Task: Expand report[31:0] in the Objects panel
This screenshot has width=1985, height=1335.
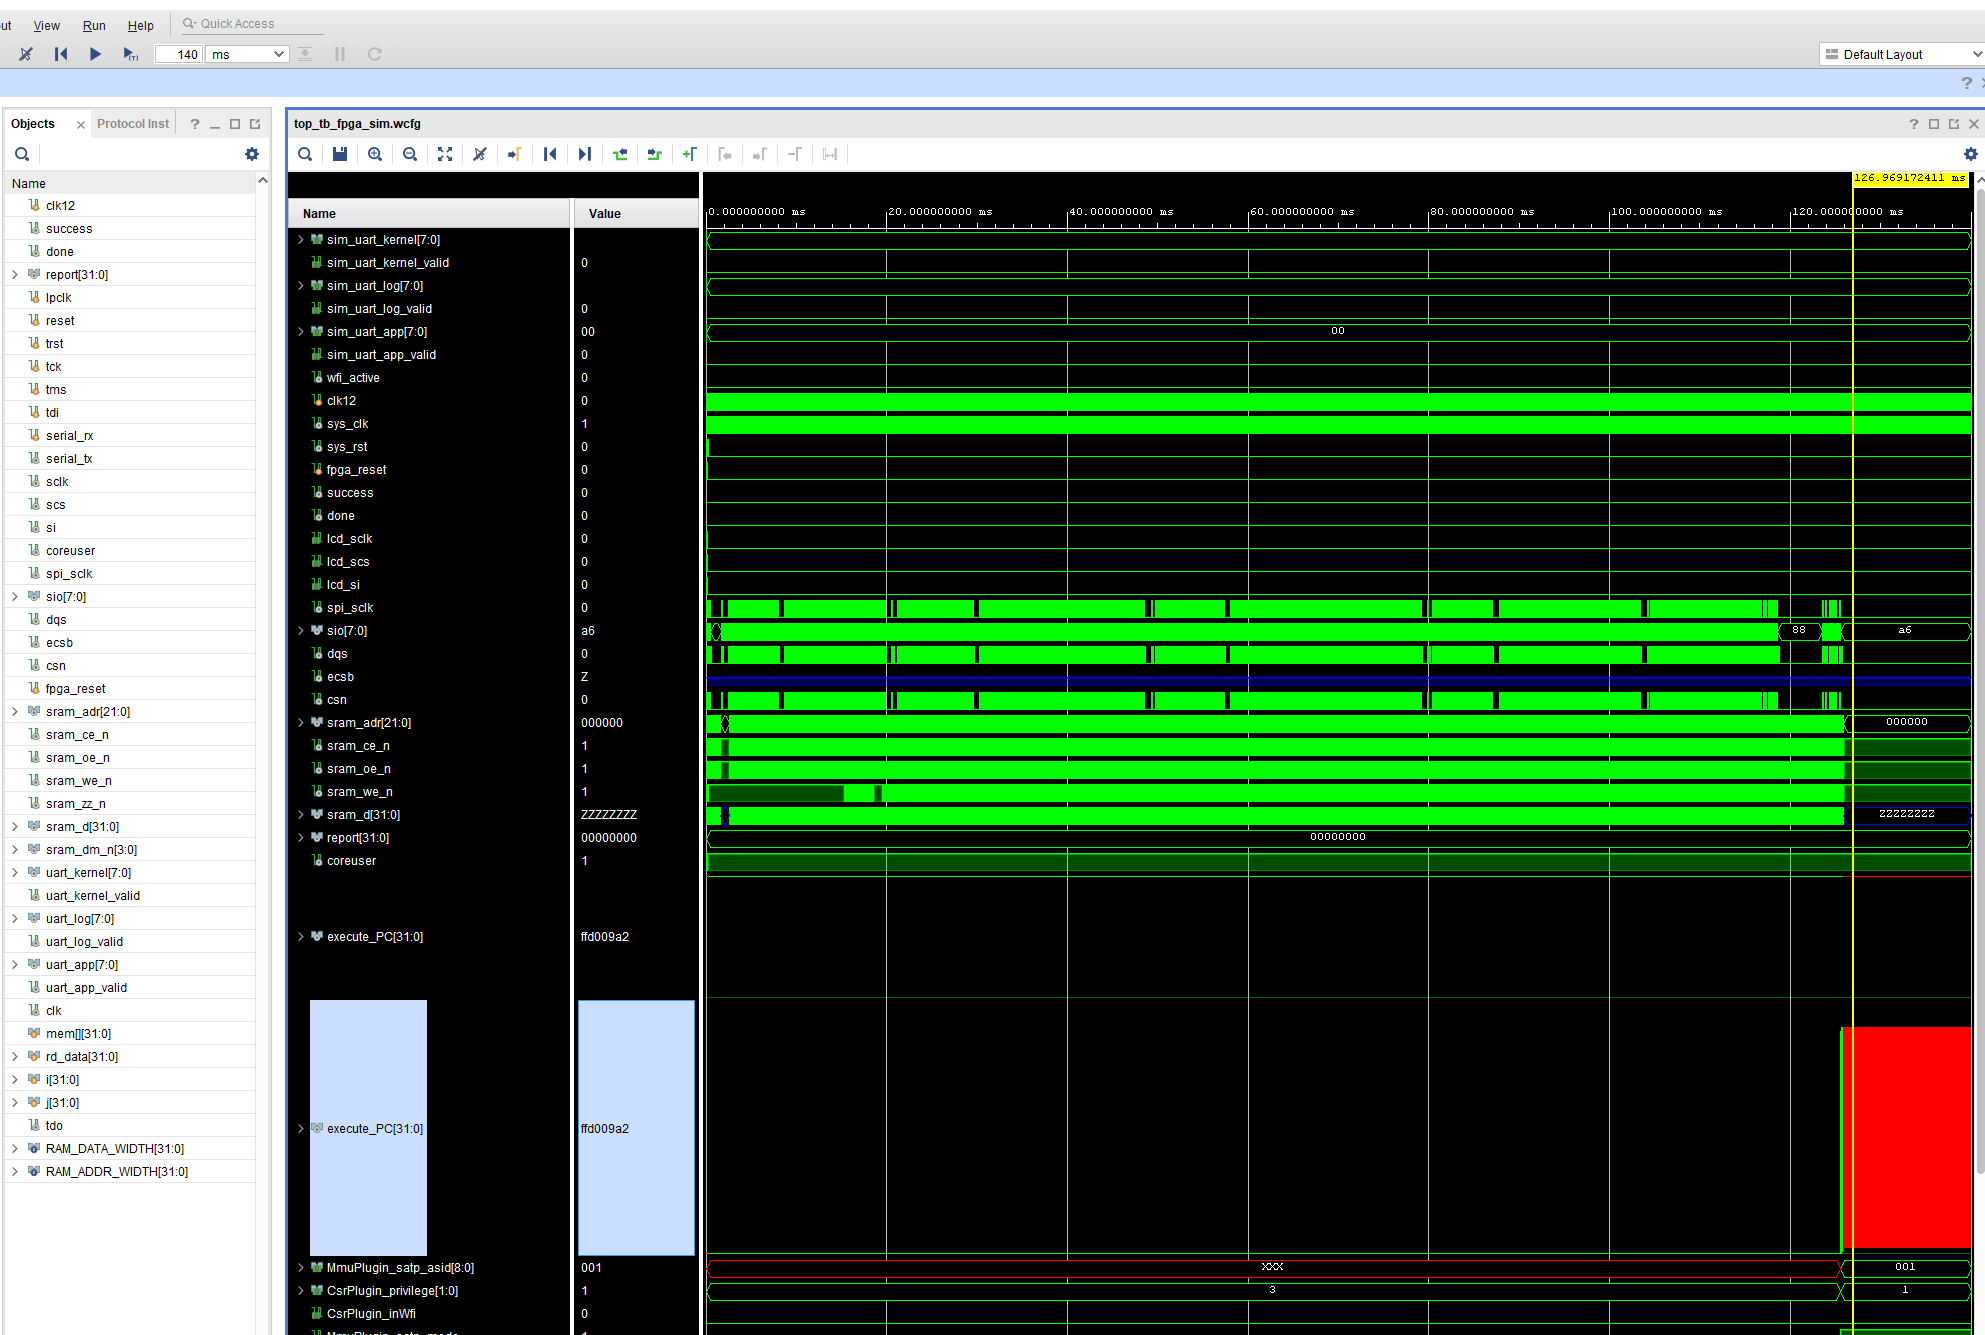Action: tap(15, 275)
